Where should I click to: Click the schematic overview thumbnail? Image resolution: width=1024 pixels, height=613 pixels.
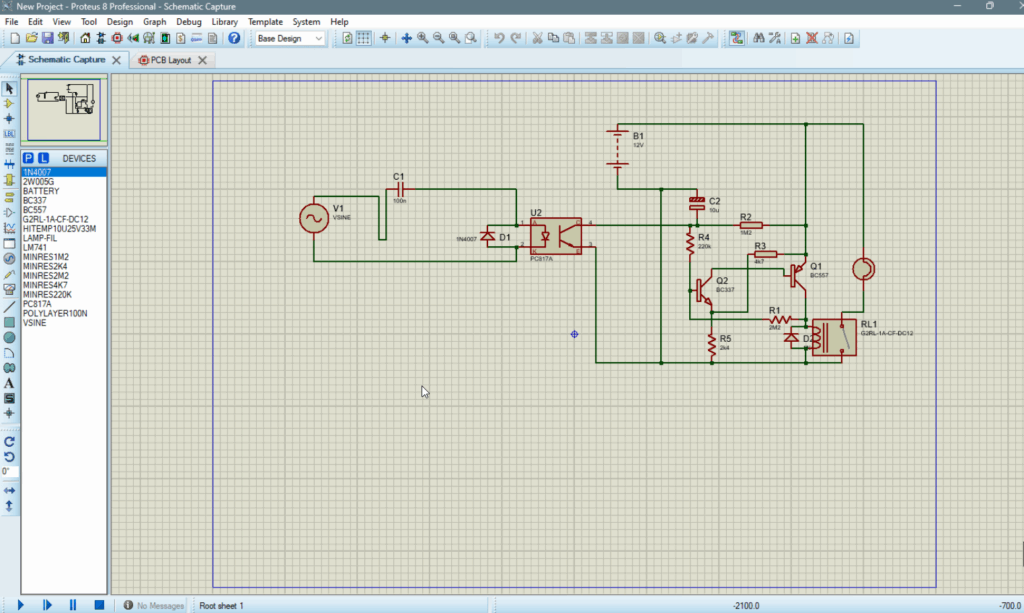coord(64,108)
